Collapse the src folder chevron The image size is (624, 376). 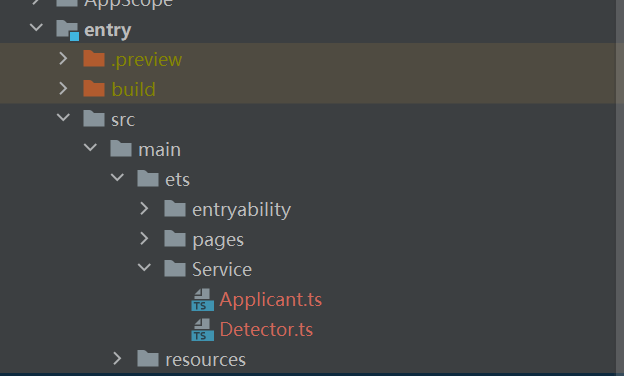pos(63,117)
